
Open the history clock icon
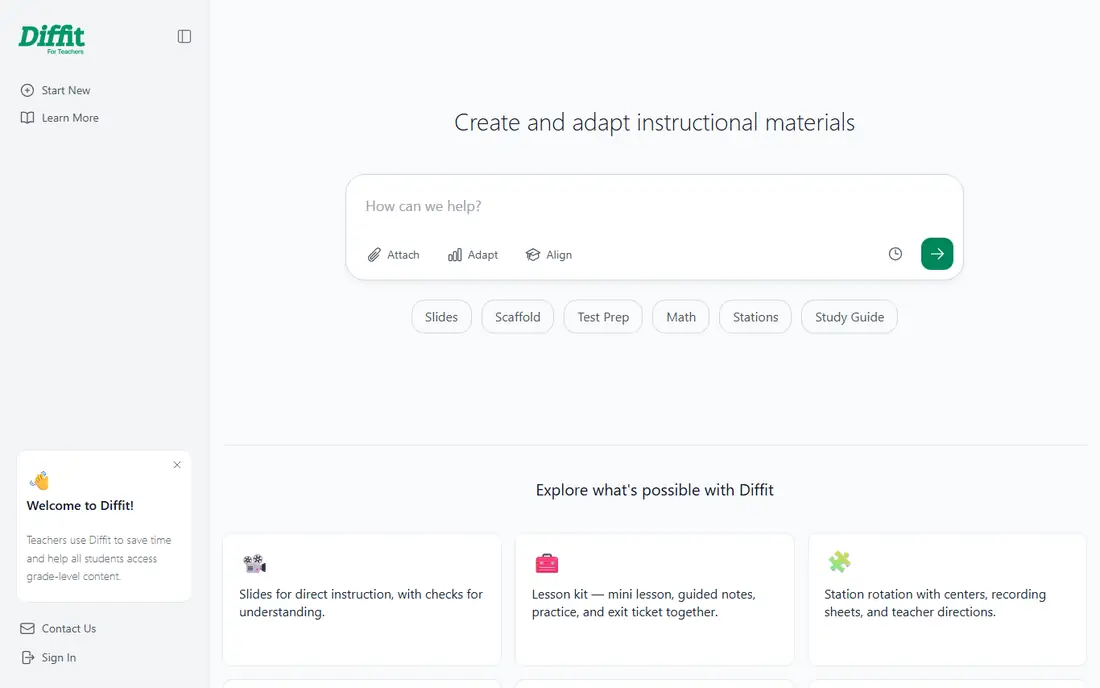pos(895,254)
